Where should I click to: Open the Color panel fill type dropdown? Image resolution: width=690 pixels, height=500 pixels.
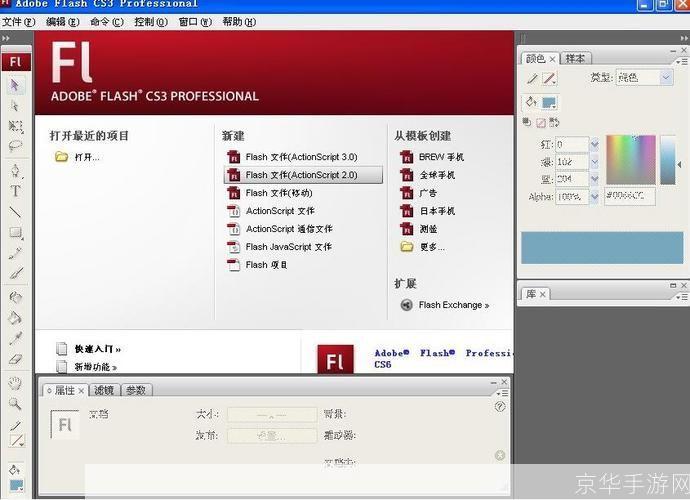[666, 78]
